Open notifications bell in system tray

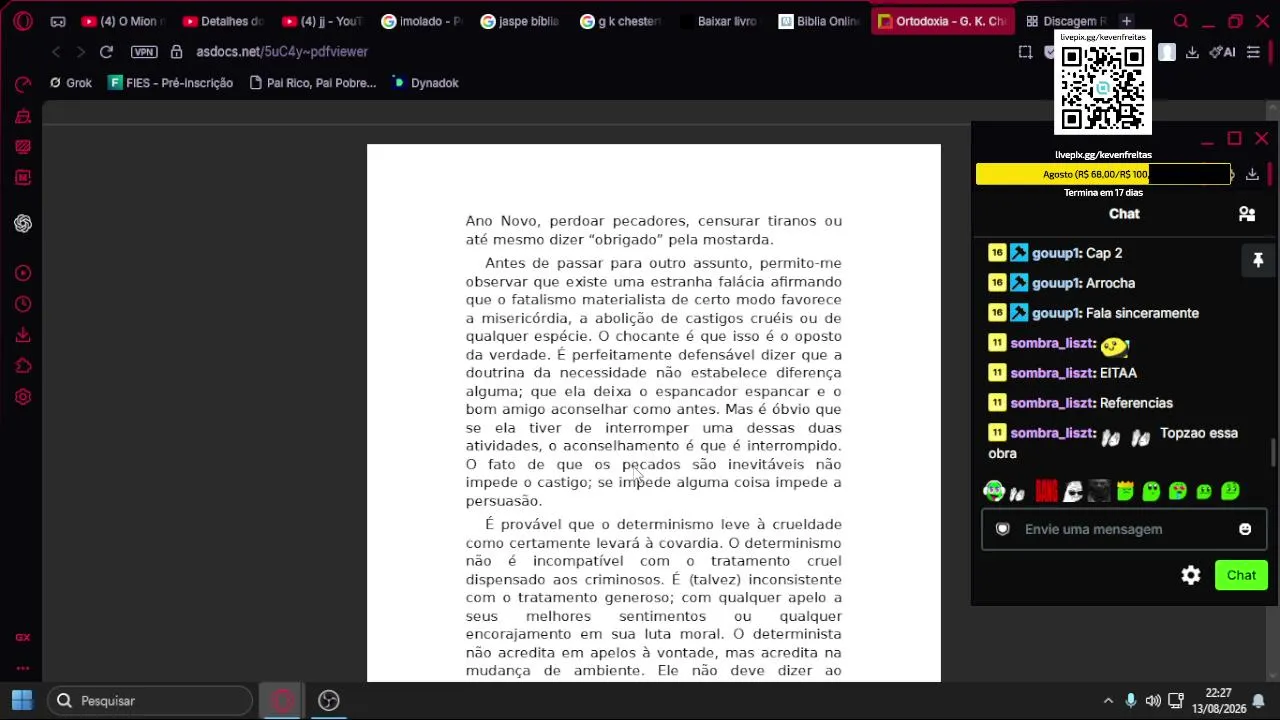(1259, 701)
